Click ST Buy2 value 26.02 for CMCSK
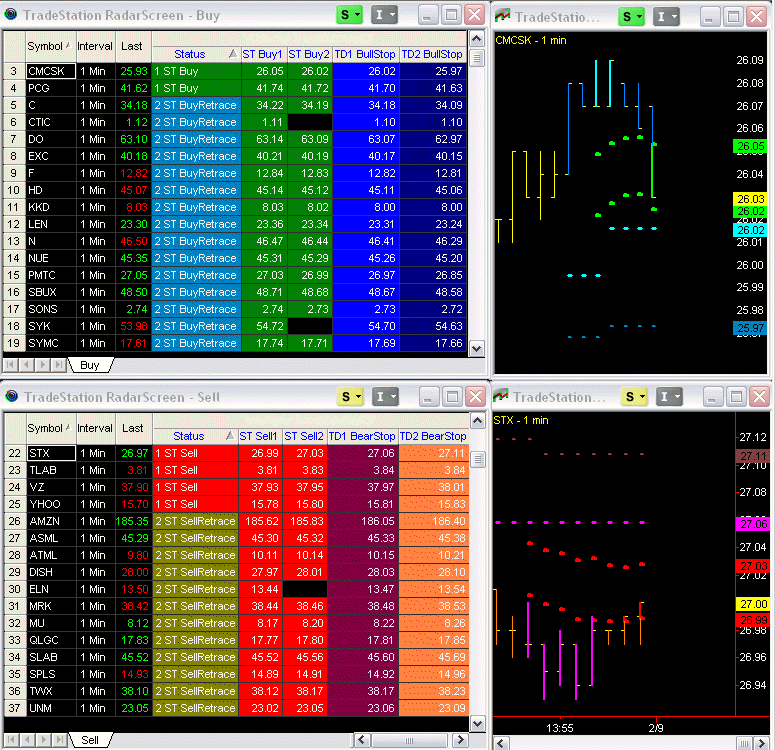The image size is (775, 750). click(x=309, y=71)
